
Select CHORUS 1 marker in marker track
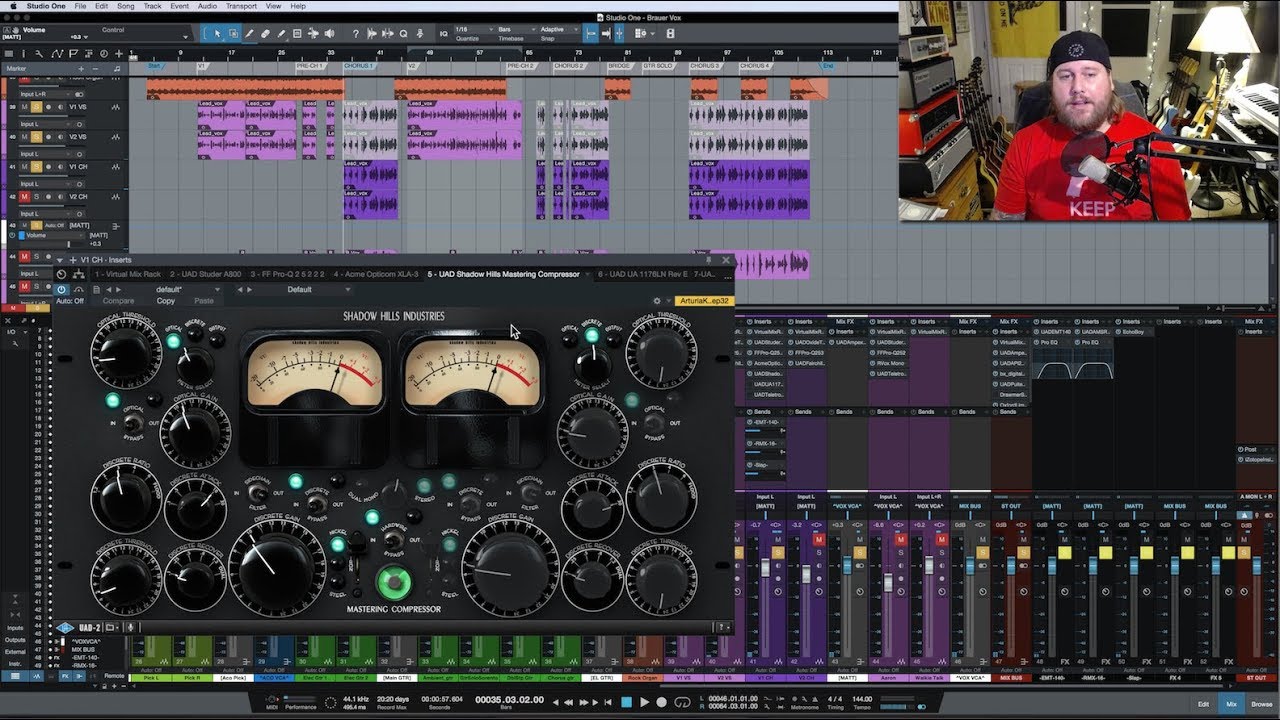pyautogui.click(x=358, y=66)
